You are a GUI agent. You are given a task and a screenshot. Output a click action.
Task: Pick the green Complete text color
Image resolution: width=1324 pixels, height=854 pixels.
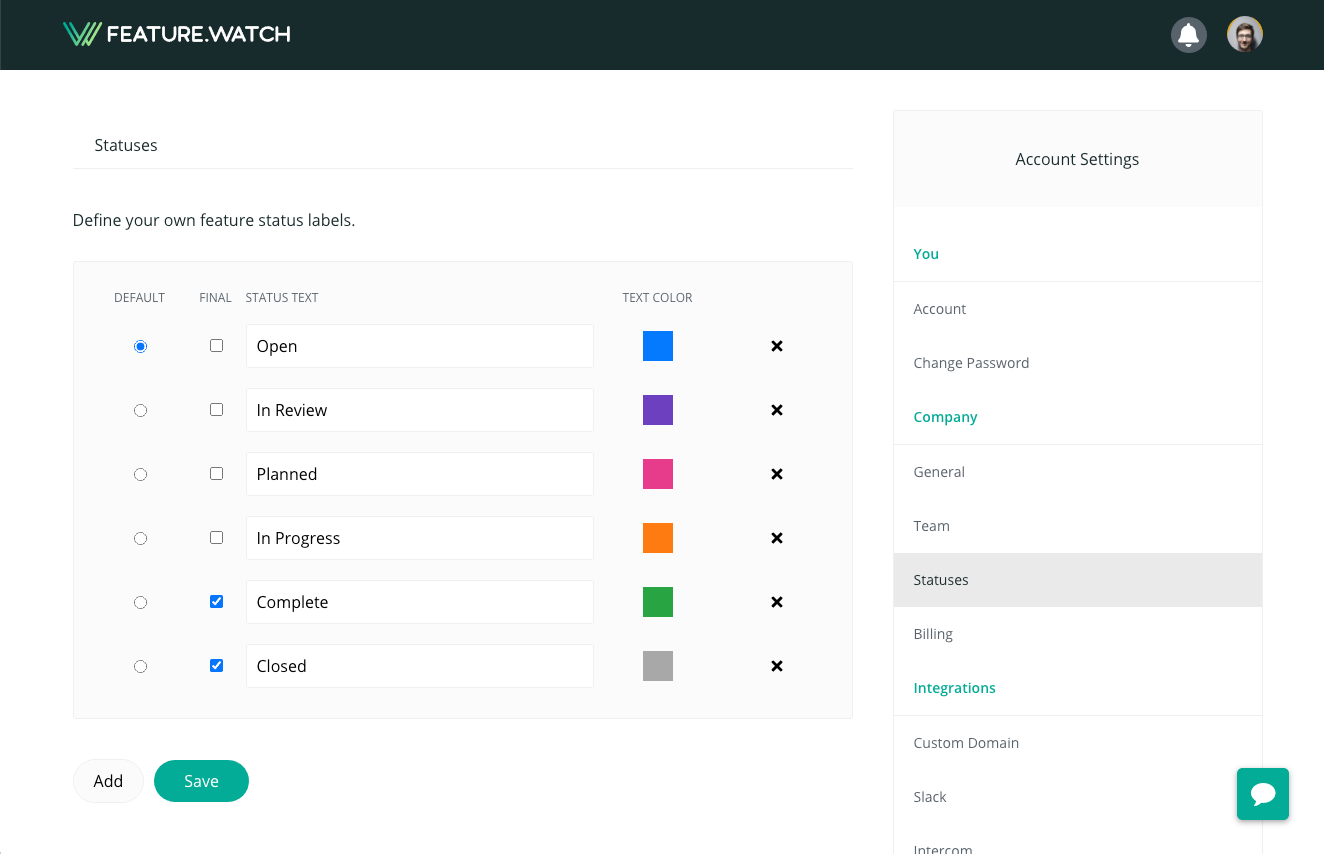(x=657, y=602)
